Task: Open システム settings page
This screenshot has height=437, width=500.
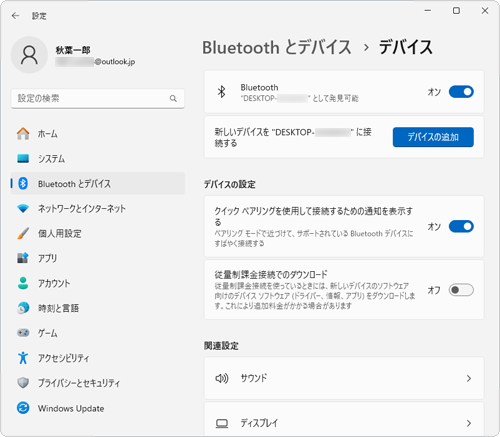Action: (98, 158)
